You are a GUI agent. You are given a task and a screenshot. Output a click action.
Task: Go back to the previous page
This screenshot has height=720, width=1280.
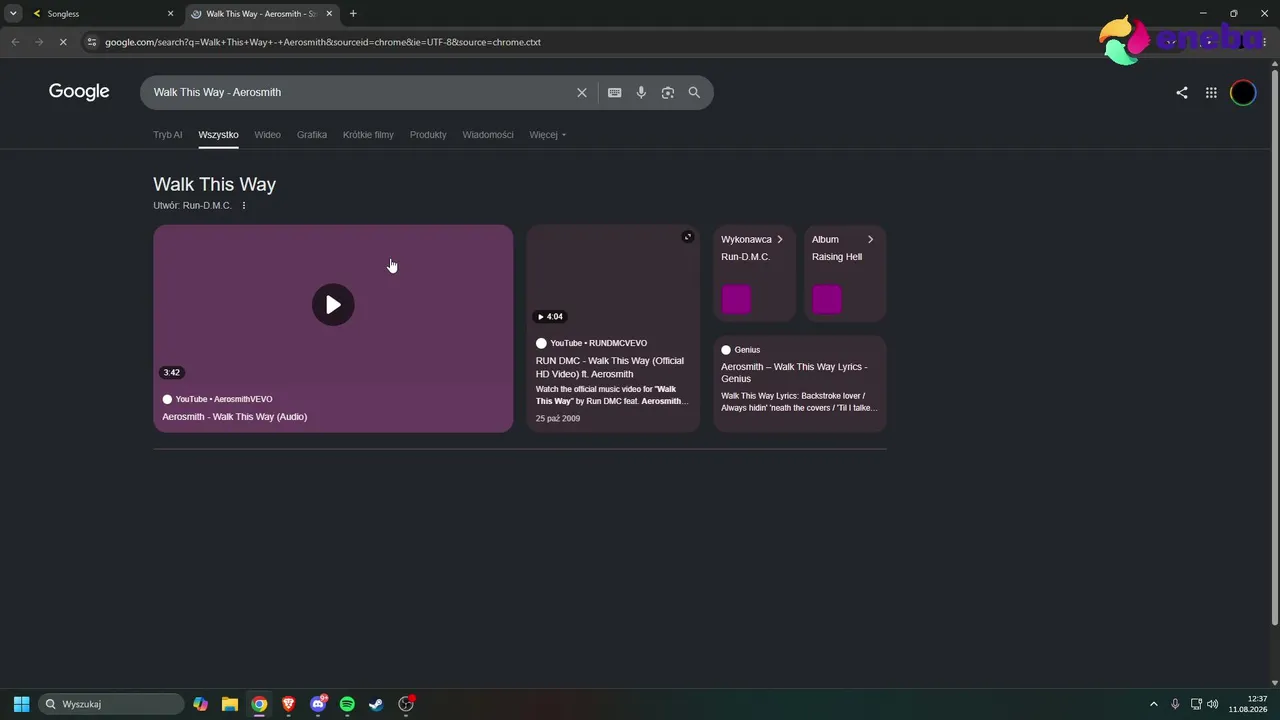pyautogui.click(x=15, y=42)
